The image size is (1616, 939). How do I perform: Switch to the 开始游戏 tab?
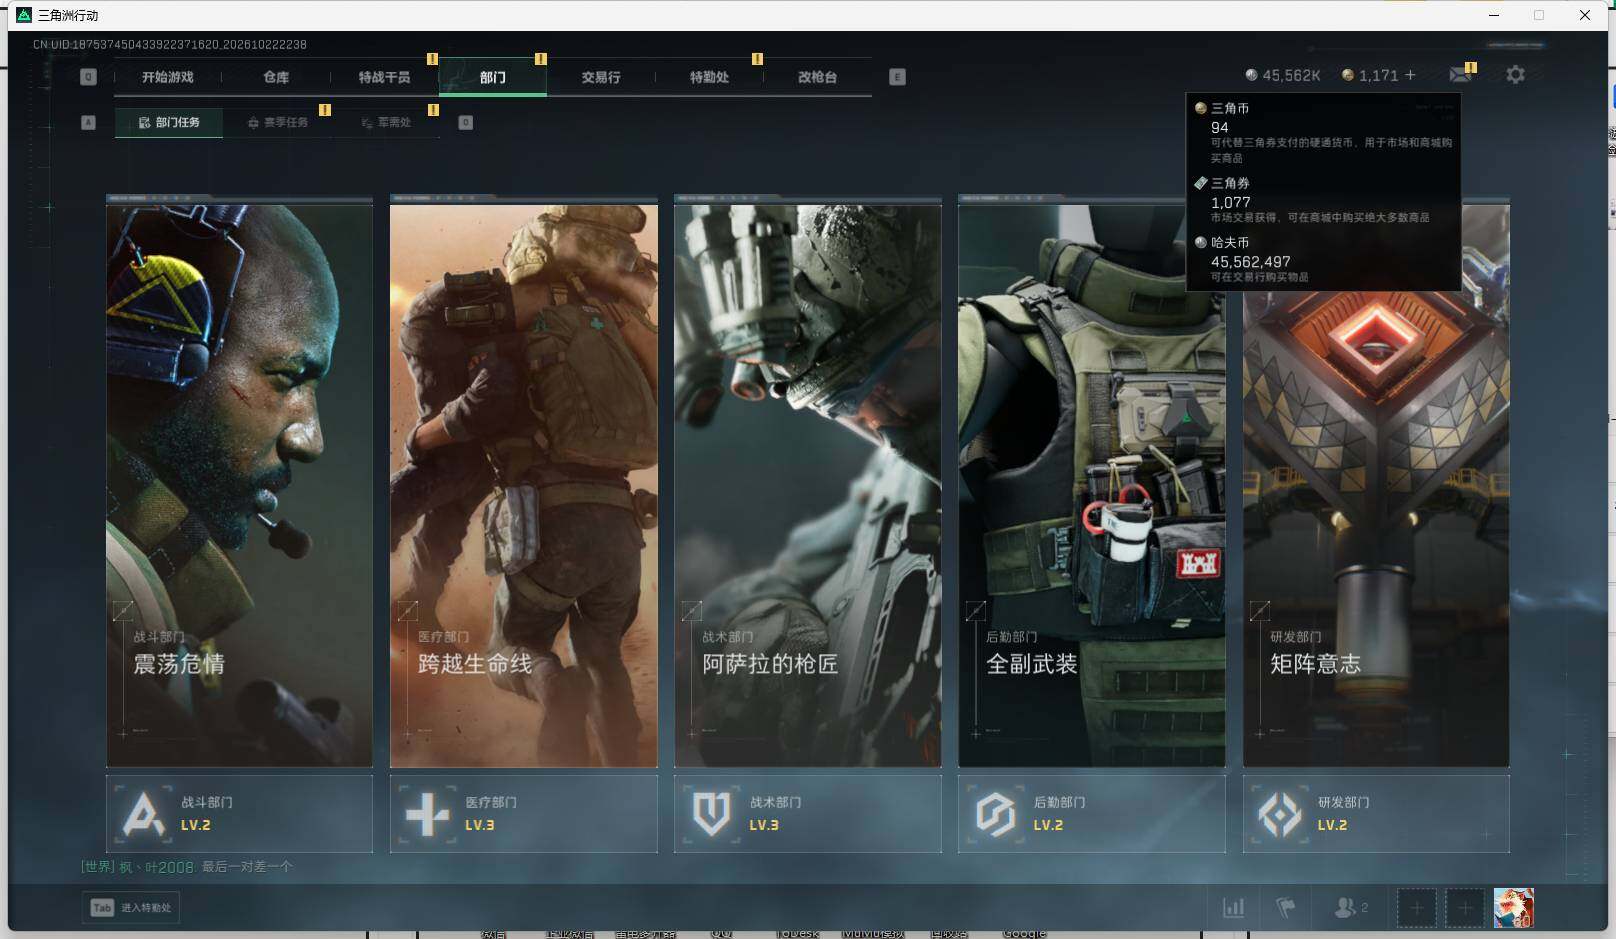tap(167, 77)
